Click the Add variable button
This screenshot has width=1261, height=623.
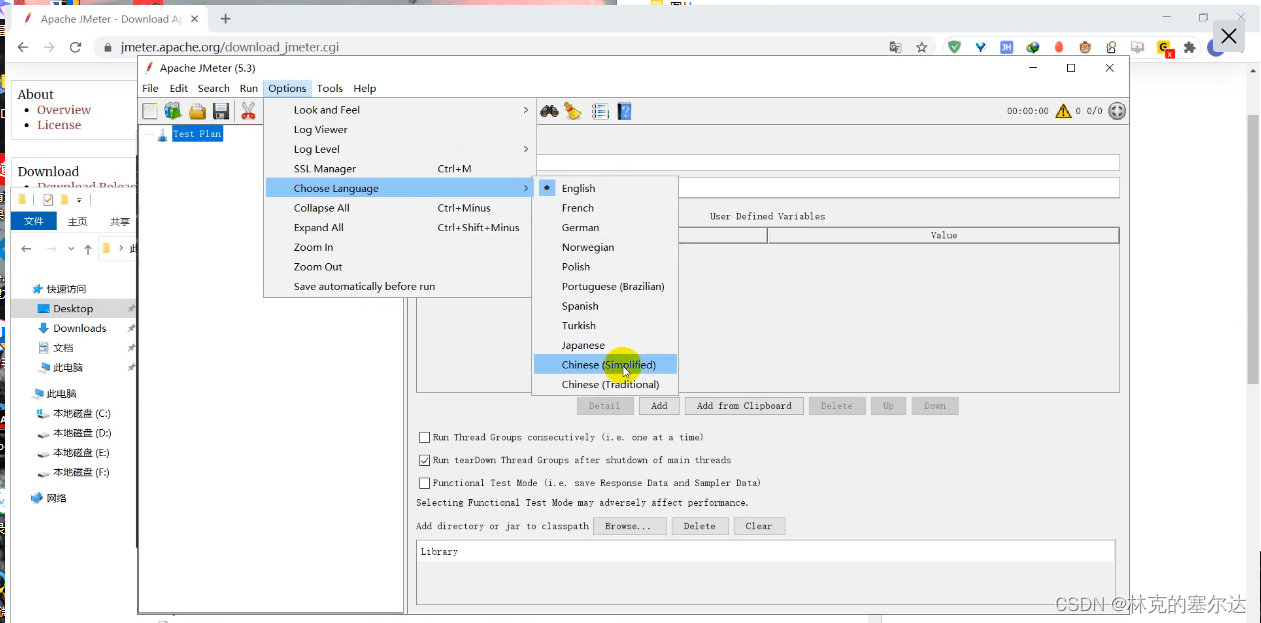click(659, 406)
